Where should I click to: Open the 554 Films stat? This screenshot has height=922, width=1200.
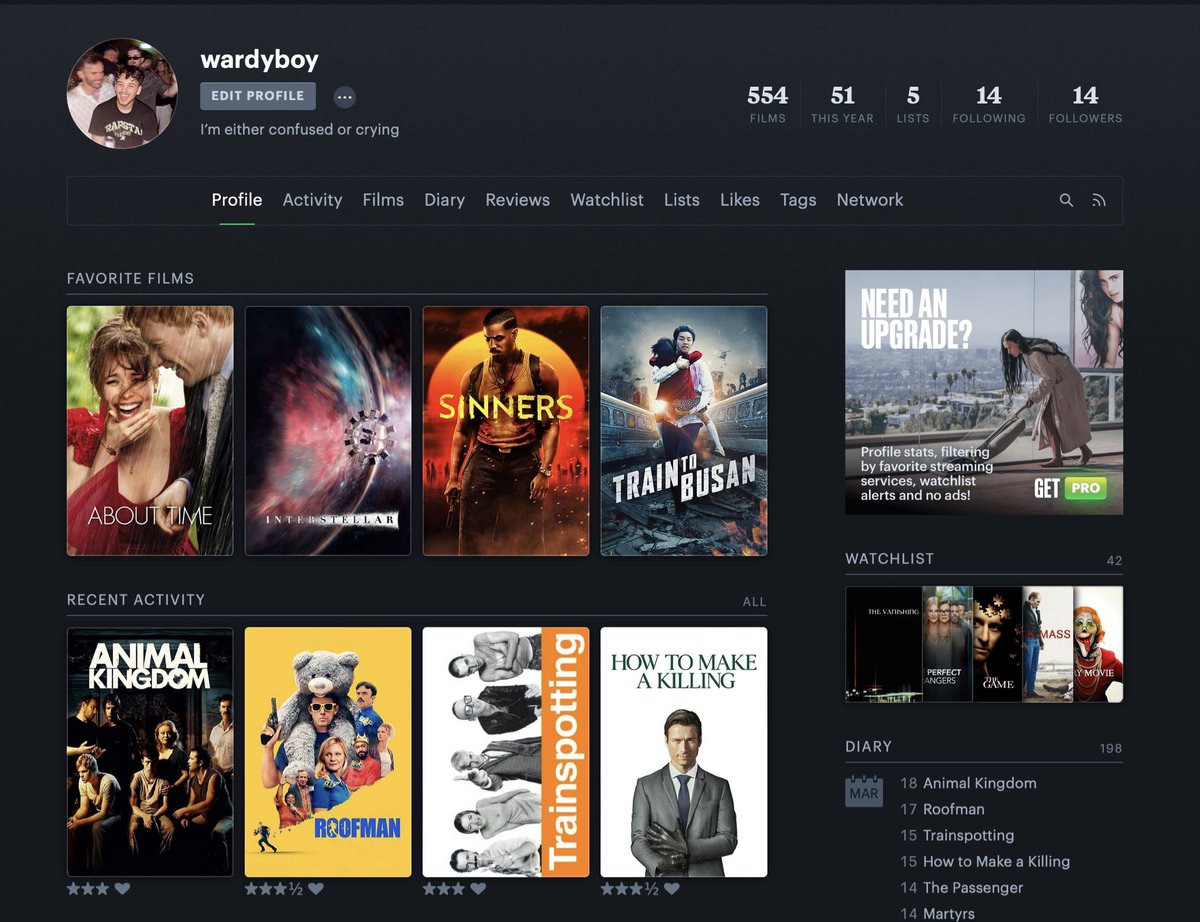point(768,104)
